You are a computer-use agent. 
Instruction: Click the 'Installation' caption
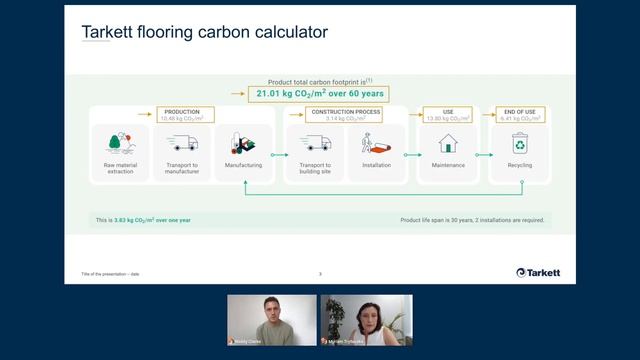pyautogui.click(x=376, y=165)
